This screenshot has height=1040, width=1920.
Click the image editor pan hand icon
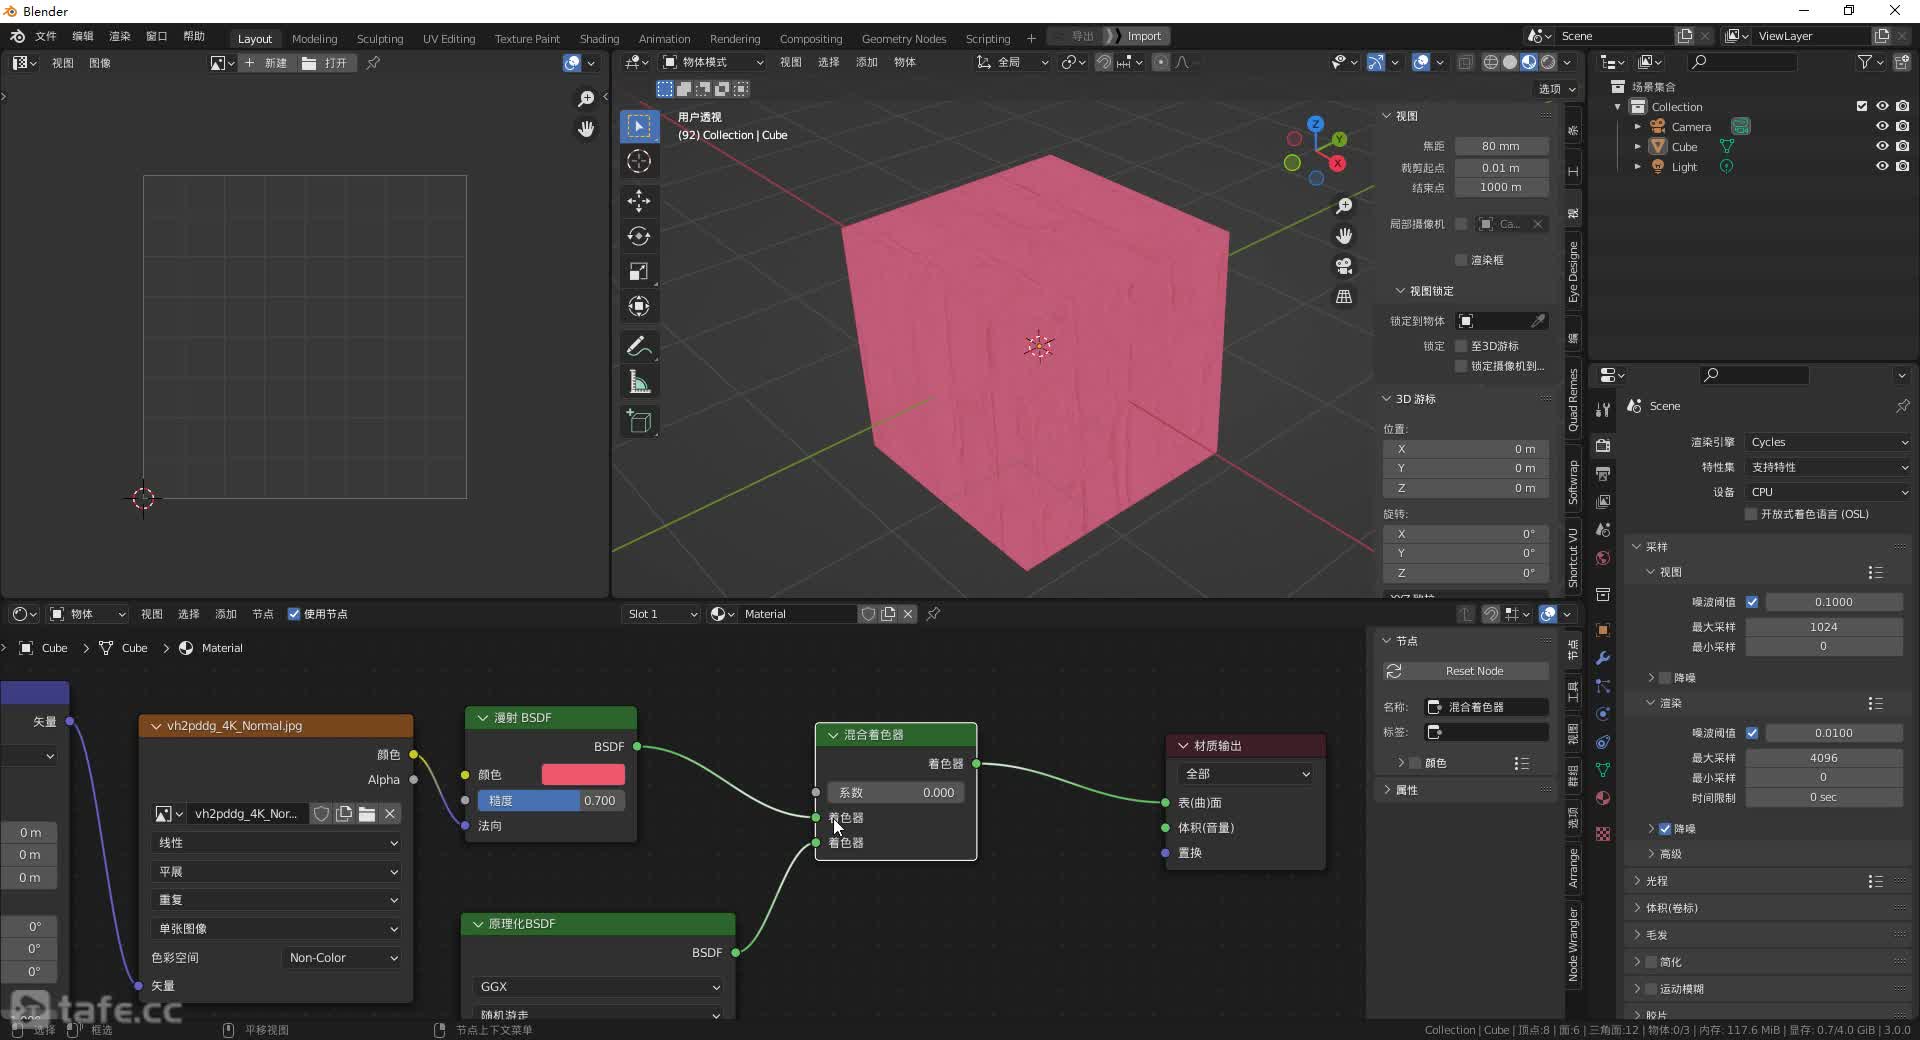coord(586,129)
